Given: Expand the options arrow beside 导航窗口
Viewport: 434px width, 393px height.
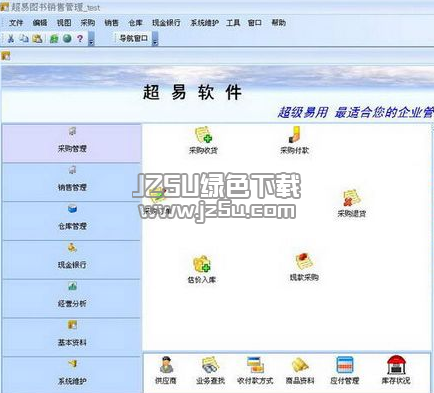Looking at the screenshot, I should 155,39.
